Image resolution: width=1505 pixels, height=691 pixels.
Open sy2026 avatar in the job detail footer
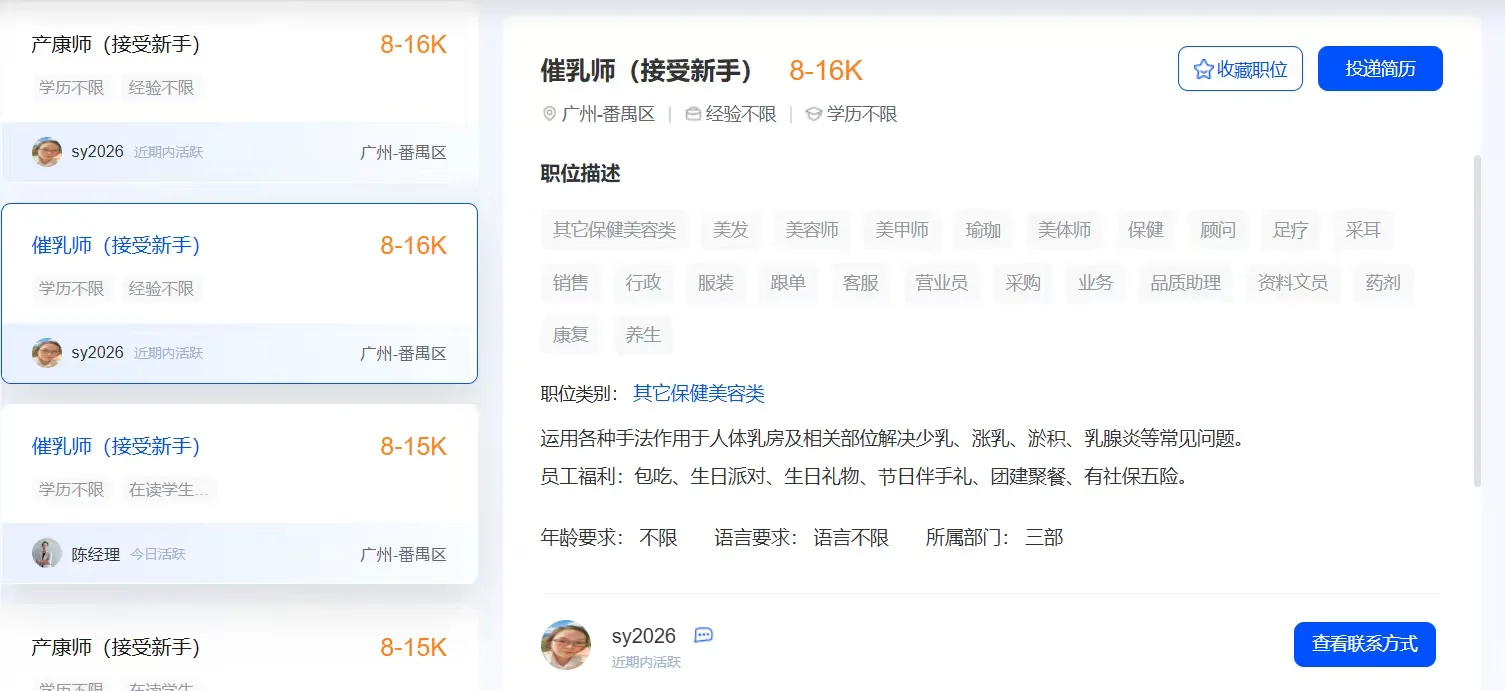(x=566, y=644)
